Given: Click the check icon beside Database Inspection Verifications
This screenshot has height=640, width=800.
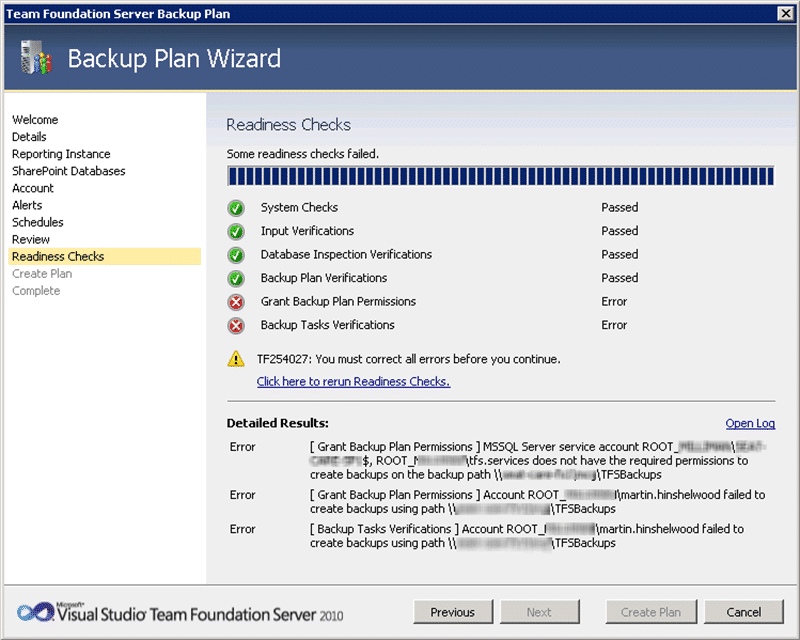Looking at the screenshot, I should 236,255.
